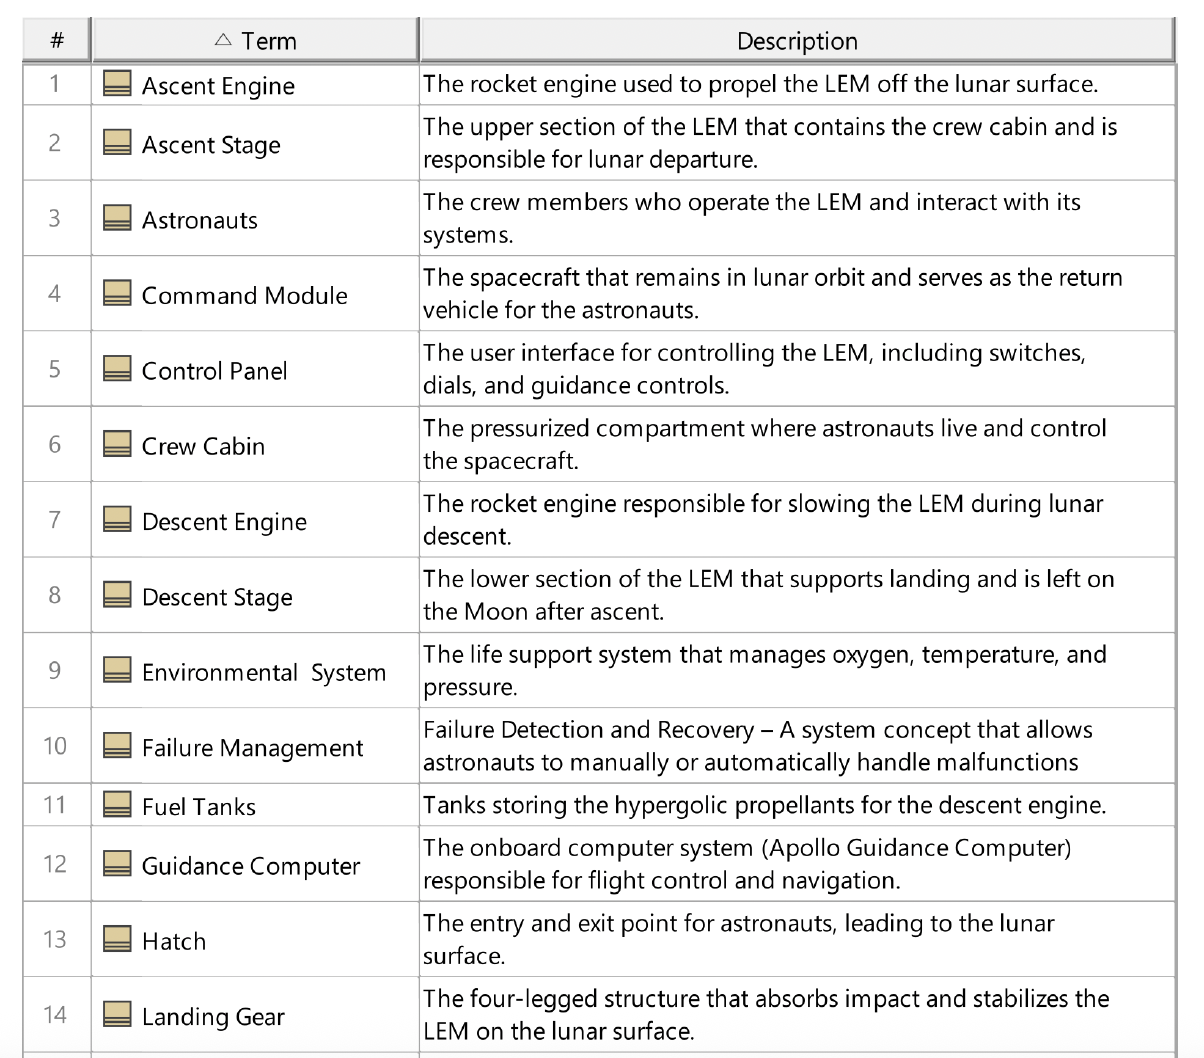The height and width of the screenshot is (1058, 1204).
Task: Click the Landing Gear term icon
Action: pyautogui.click(x=116, y=1016)
